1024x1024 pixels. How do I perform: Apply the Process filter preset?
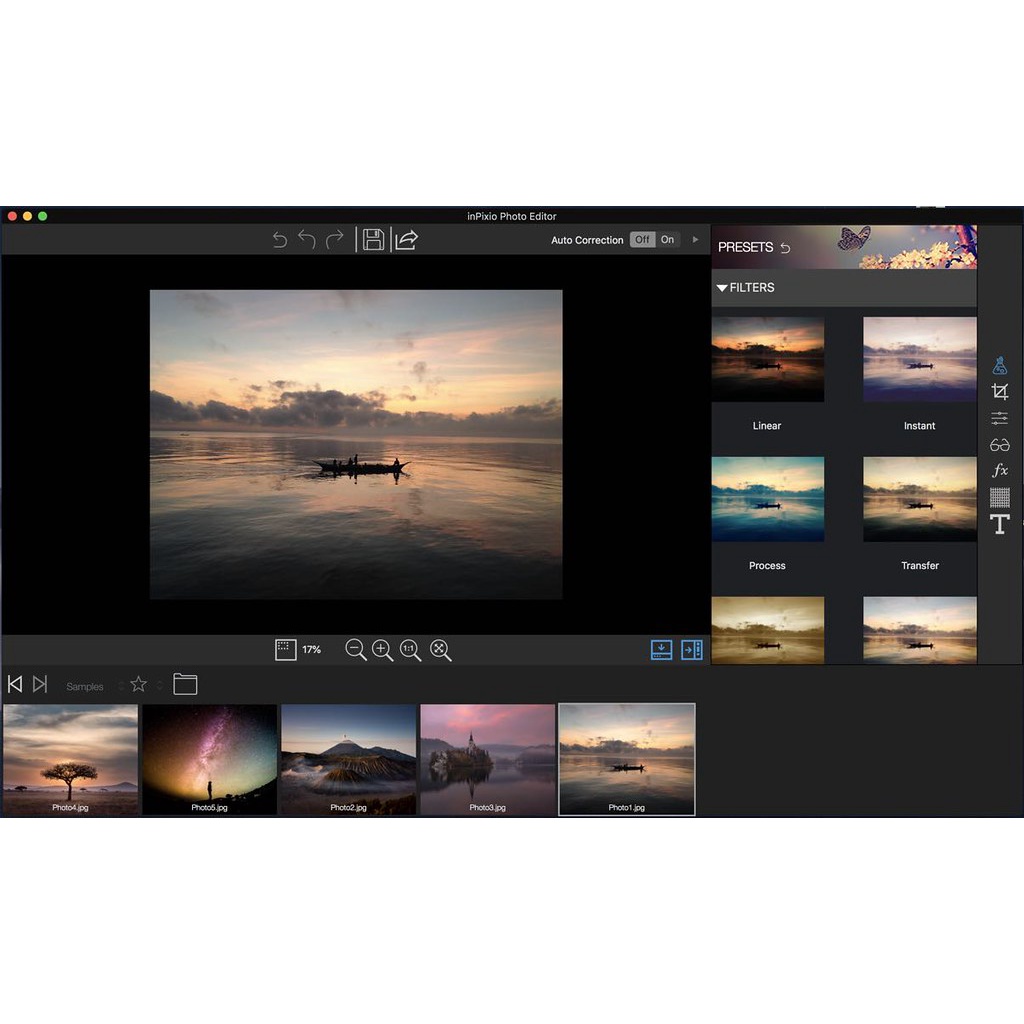pos(767,499)
